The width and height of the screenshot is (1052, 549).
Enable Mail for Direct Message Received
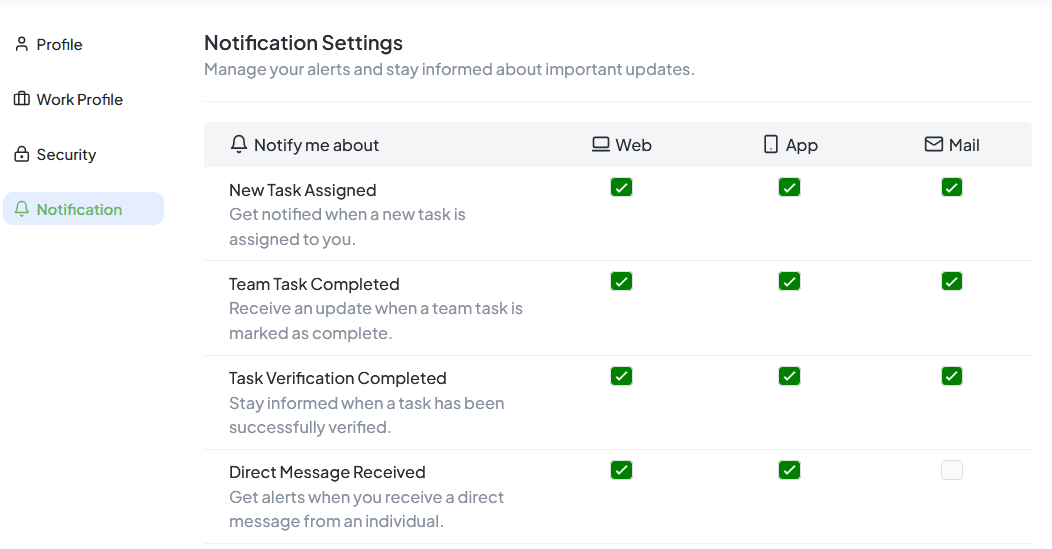[951, 470]
